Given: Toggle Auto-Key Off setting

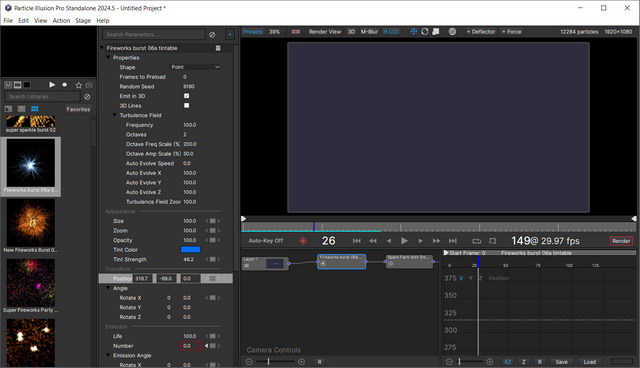Looking at the screenshot, I should (266, 241).
